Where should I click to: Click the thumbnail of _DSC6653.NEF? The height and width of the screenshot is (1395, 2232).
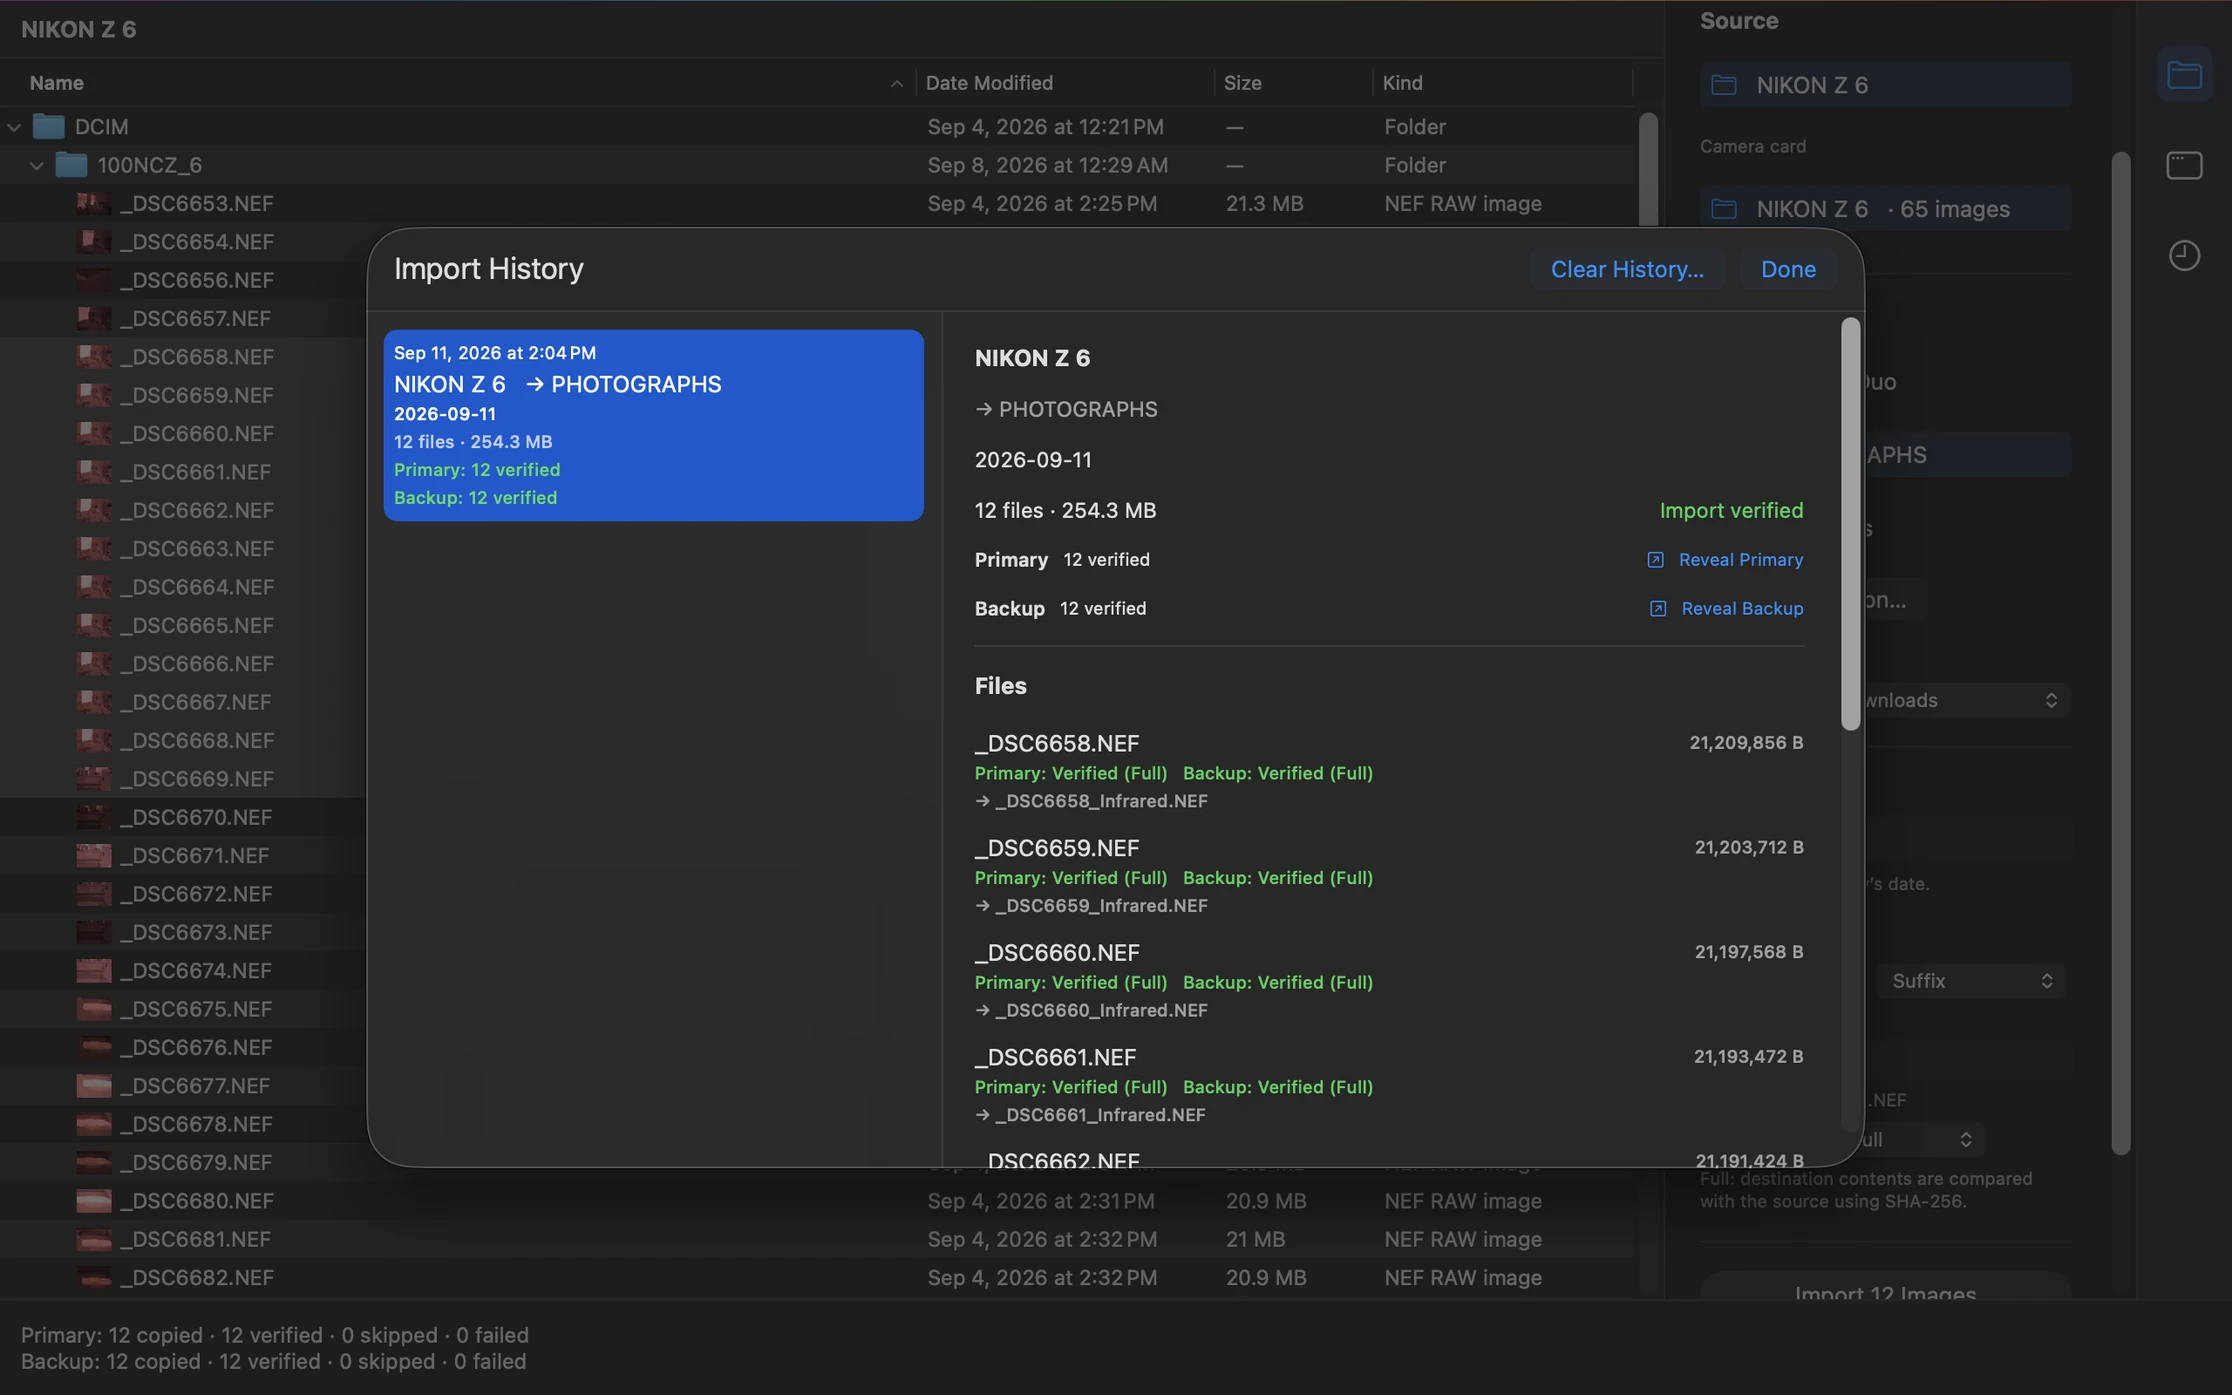coord(94,204)
